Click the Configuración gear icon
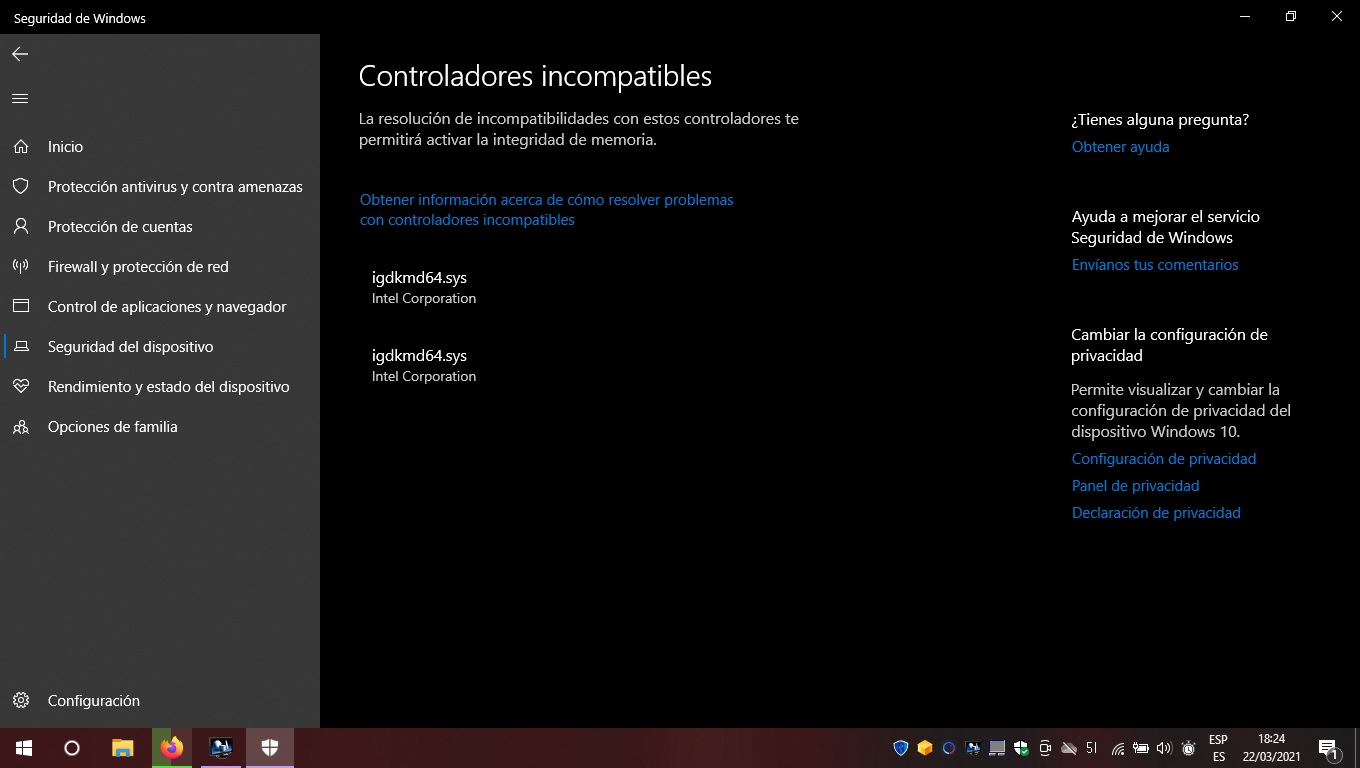The width and height of the screenshot is (1360, 768). (20, 701)
